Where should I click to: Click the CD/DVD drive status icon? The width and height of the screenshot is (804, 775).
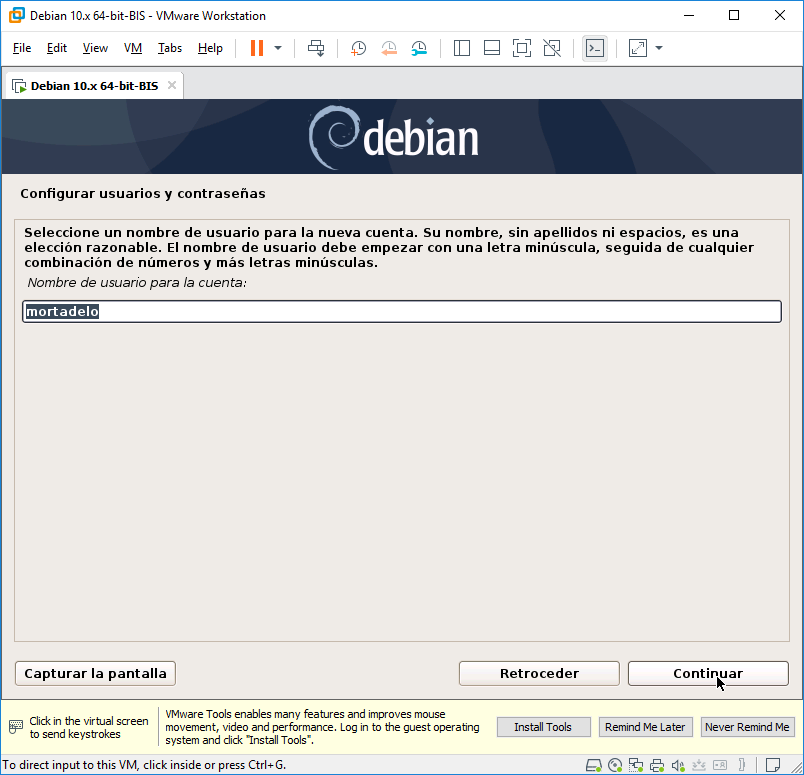pyautogui.click(x=615, y=766)
